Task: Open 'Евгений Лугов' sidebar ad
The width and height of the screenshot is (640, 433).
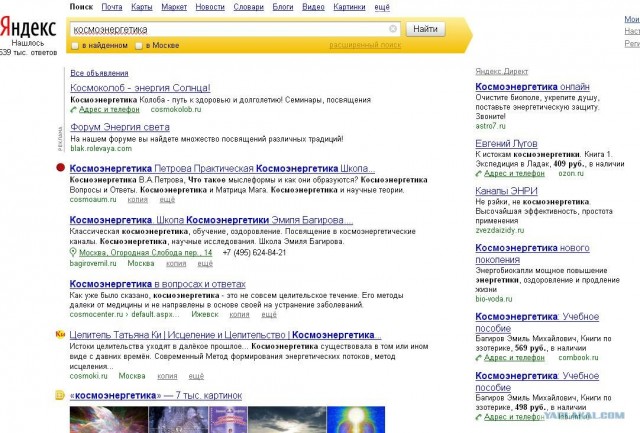Action: (x=506, y=143)
